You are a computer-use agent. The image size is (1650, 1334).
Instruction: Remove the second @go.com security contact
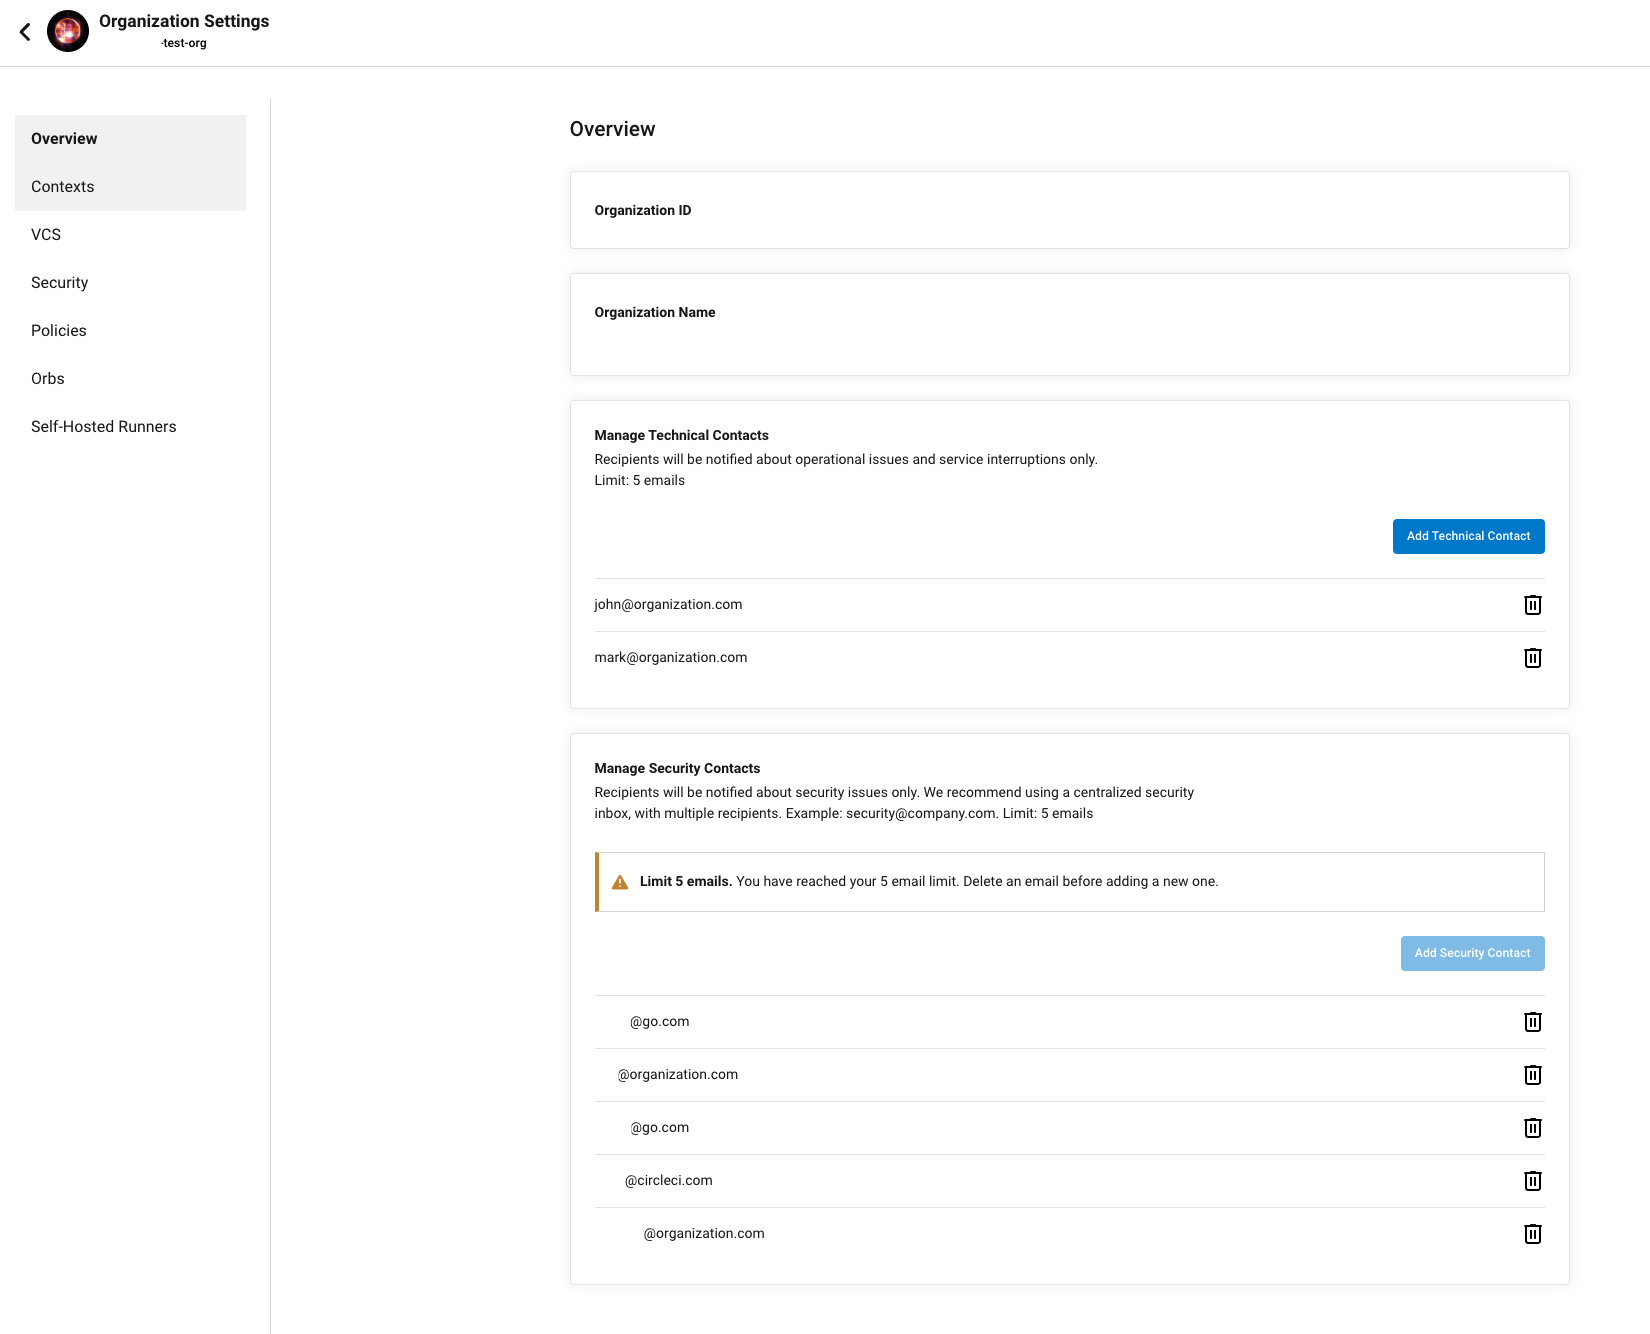pyautogui.click(x=1532, y=1128)
